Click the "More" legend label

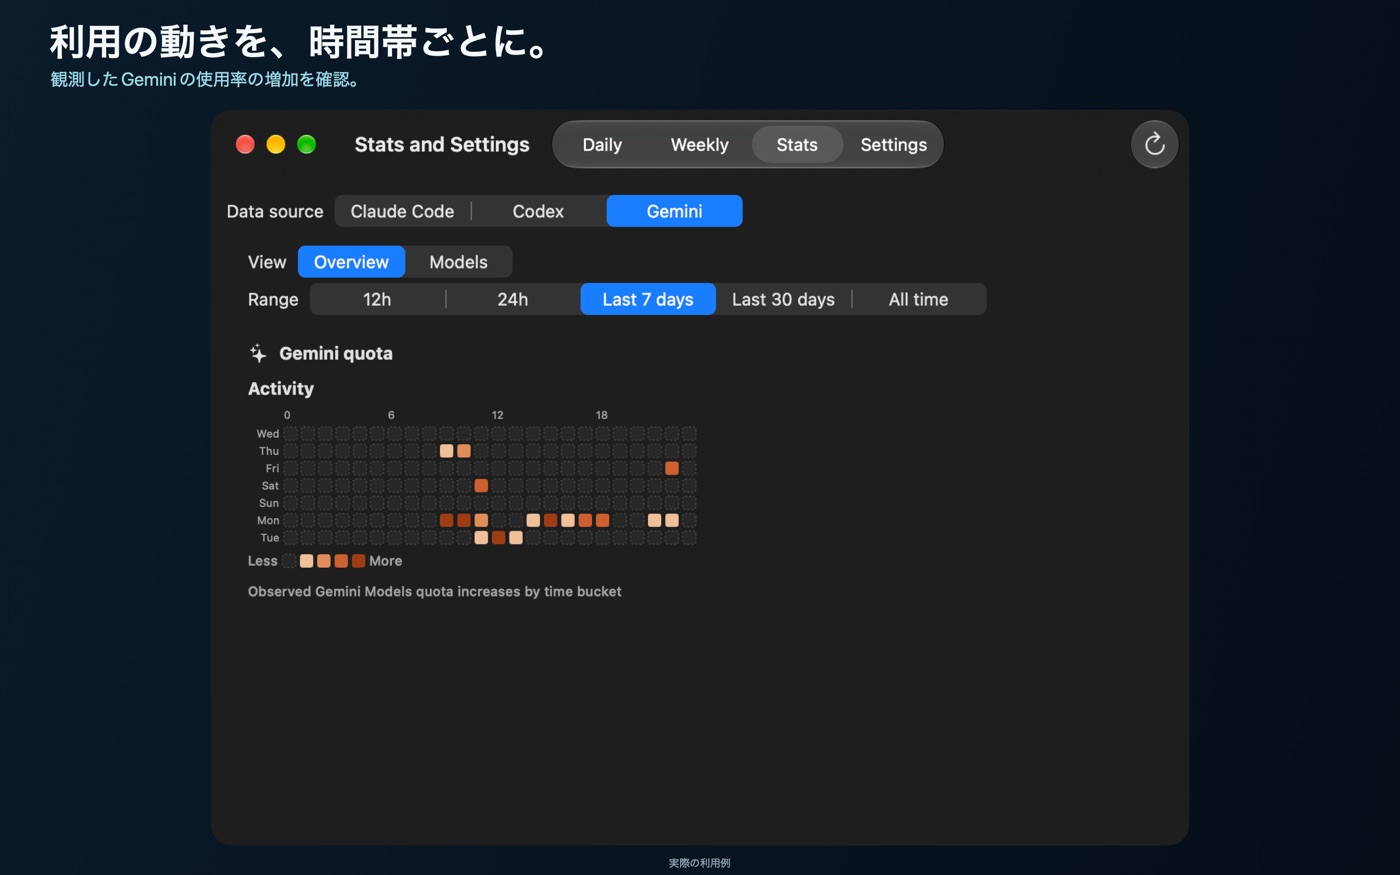point(385,561)
